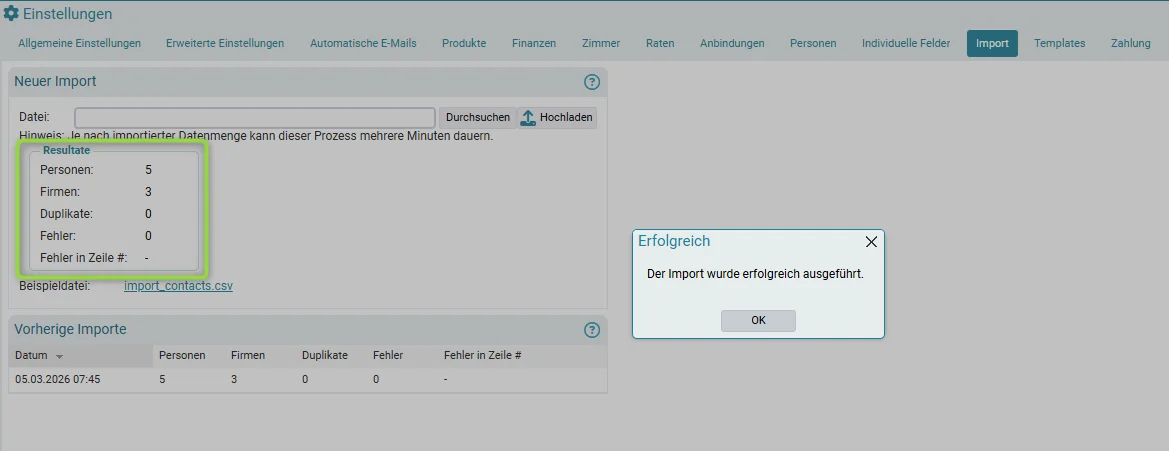This screenshot has height=451, width=1169.
Task: Switch to Erweiterte Einstellungen tab
Action: point(225,43)
